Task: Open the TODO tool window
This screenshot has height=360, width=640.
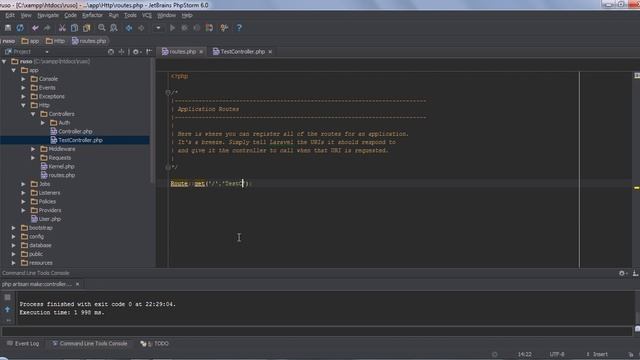Action: (155, 344)
